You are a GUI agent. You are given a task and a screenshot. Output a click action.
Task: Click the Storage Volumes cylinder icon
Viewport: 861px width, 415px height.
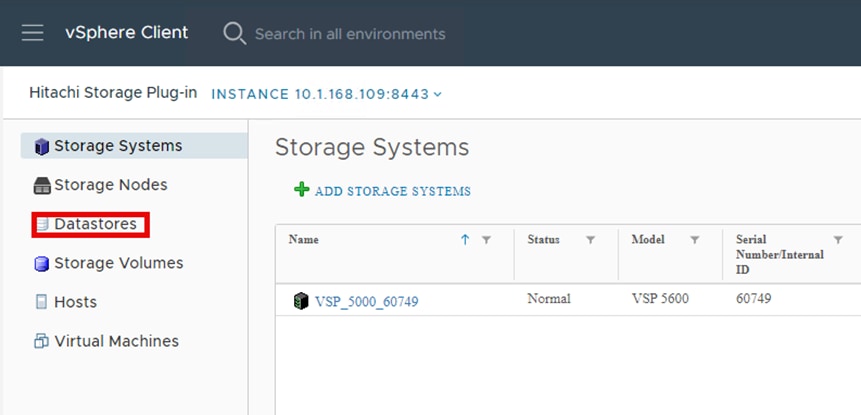click(x=41, y=264)
